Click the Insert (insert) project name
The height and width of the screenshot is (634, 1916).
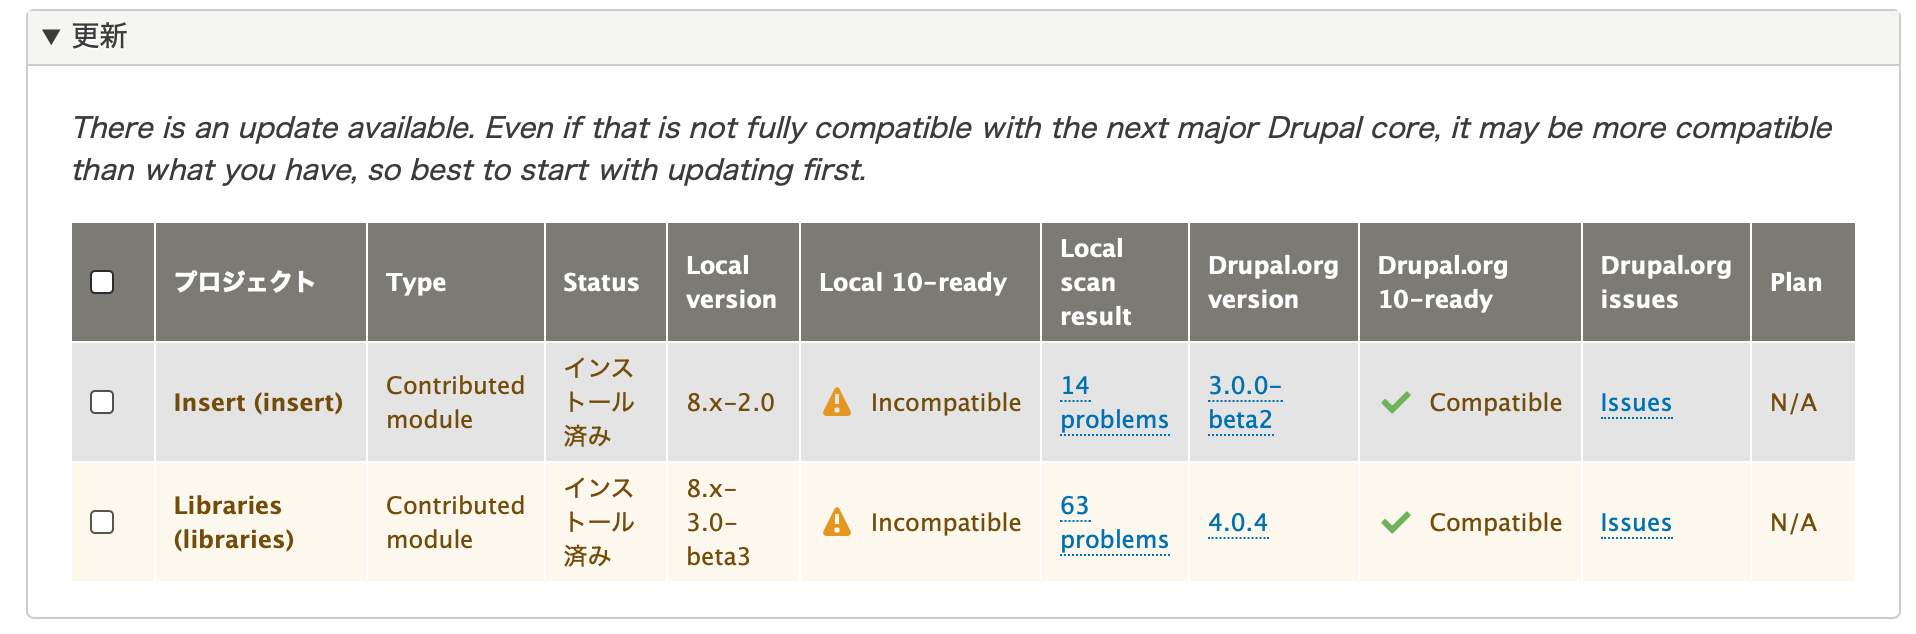(x=258, y=403)
